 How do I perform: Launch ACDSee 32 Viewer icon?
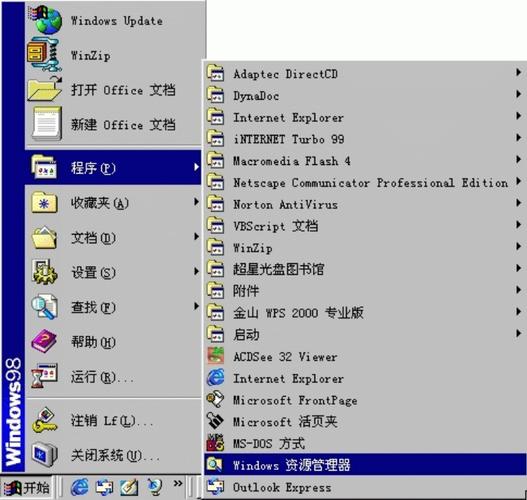(x=215, y=356)
